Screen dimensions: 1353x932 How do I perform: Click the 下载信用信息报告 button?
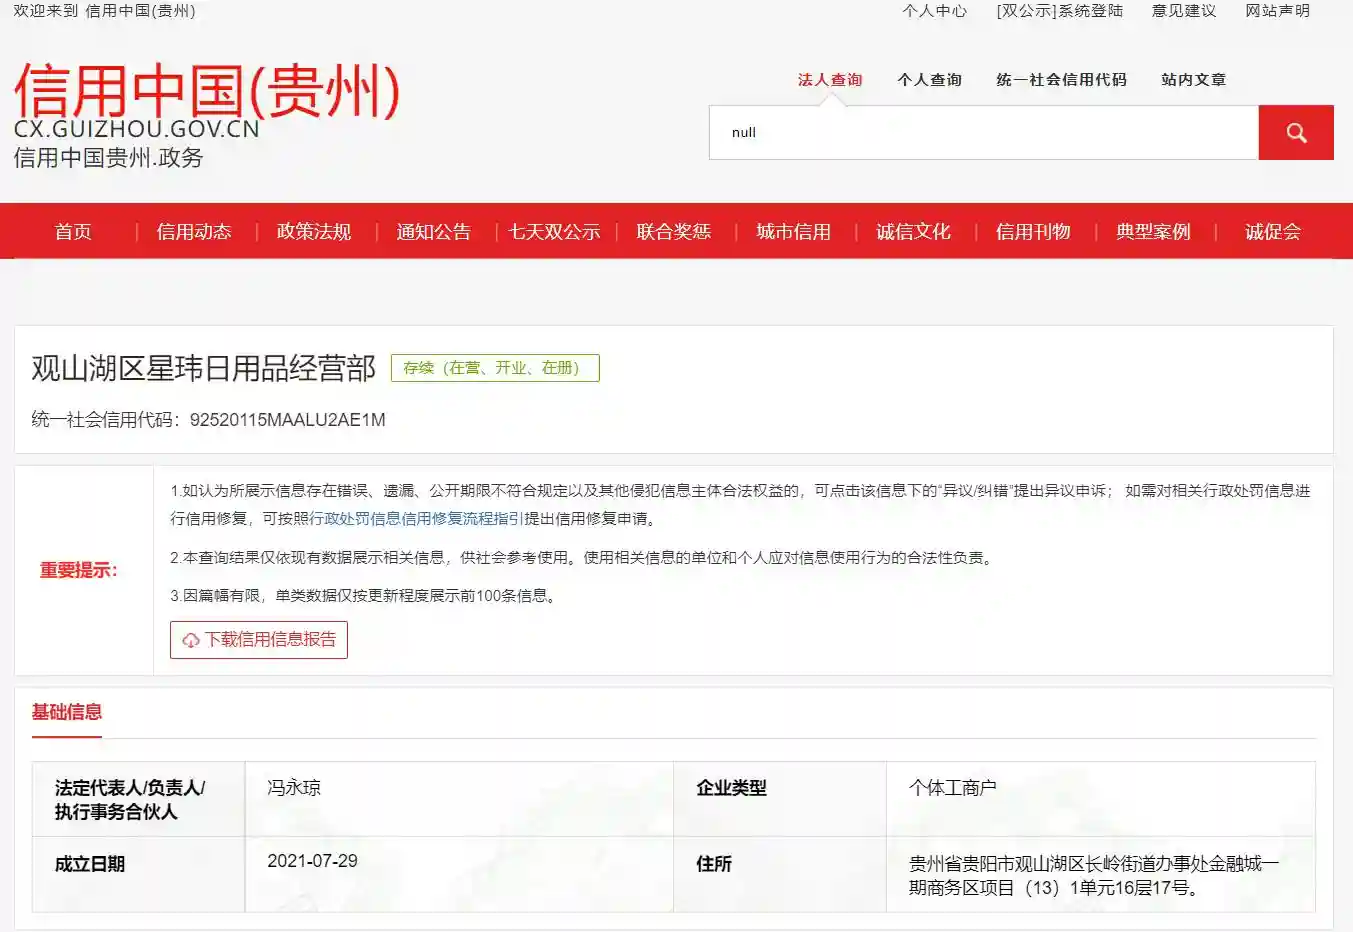pyautogui.click(x=259, y=640)
